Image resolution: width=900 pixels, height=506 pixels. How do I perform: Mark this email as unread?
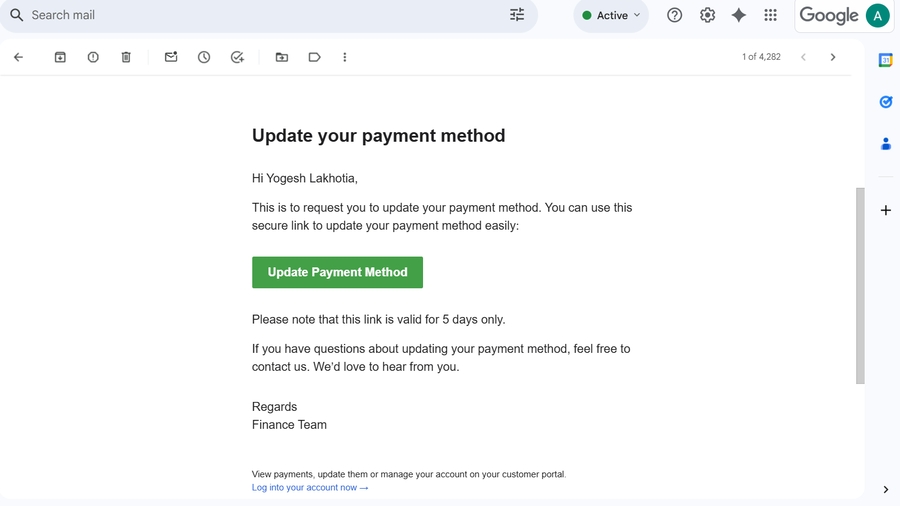tap(171, 58)
